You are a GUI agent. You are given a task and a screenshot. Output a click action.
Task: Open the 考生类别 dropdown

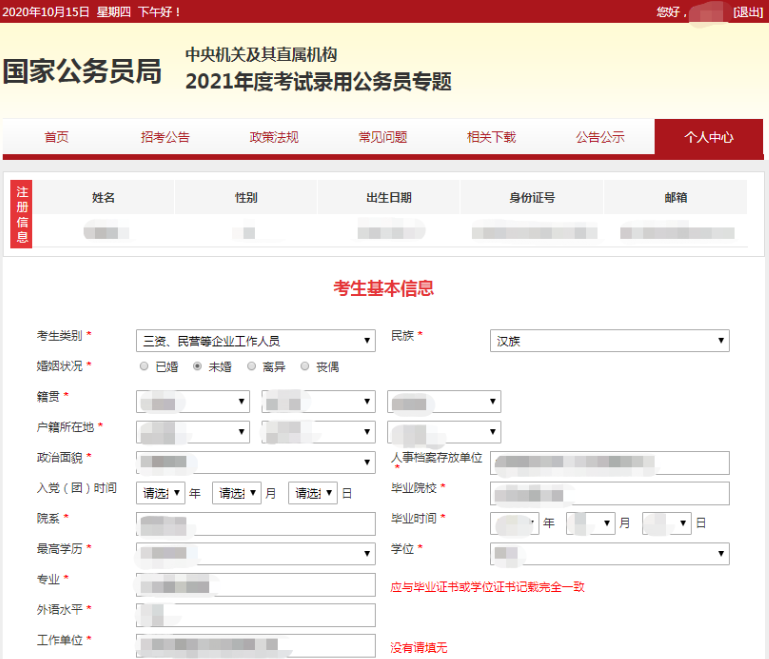click(x=256, y=341)
